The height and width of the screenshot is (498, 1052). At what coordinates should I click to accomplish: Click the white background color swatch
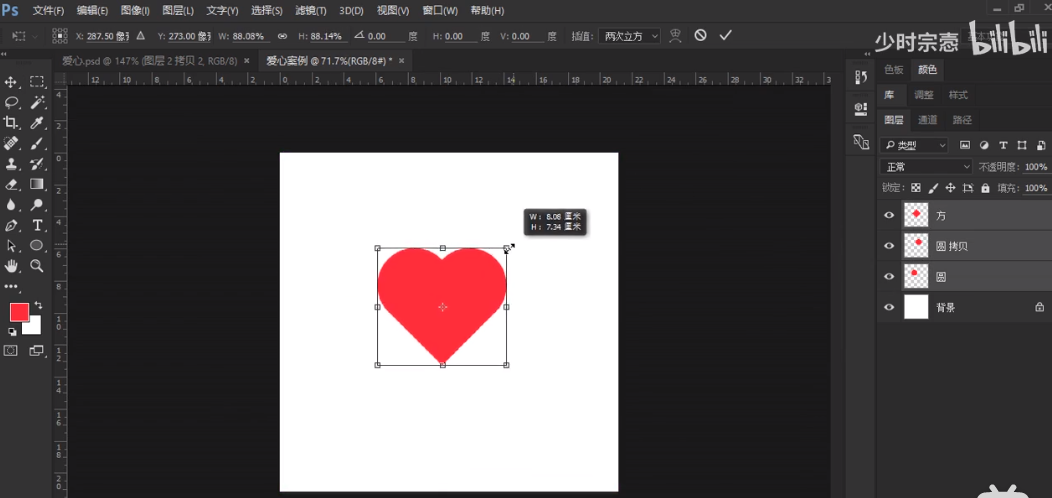(34, 326)
